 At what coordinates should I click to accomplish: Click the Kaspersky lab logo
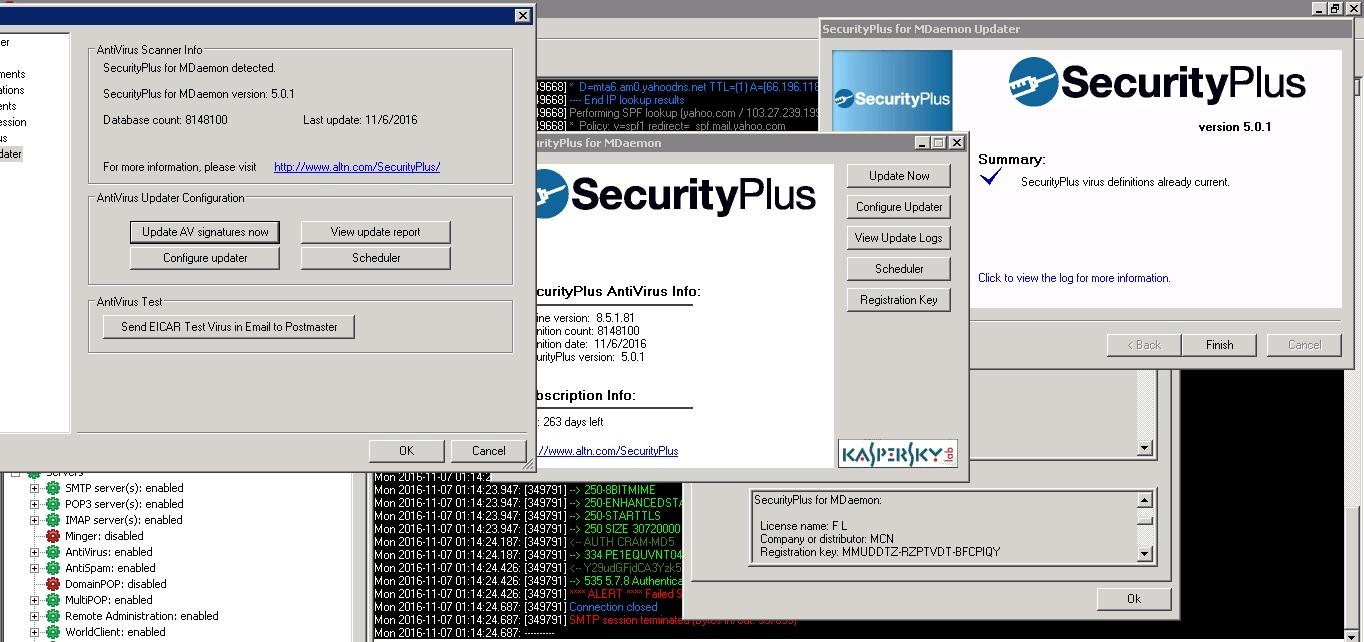pyautogui.click(x=898, y=453)
